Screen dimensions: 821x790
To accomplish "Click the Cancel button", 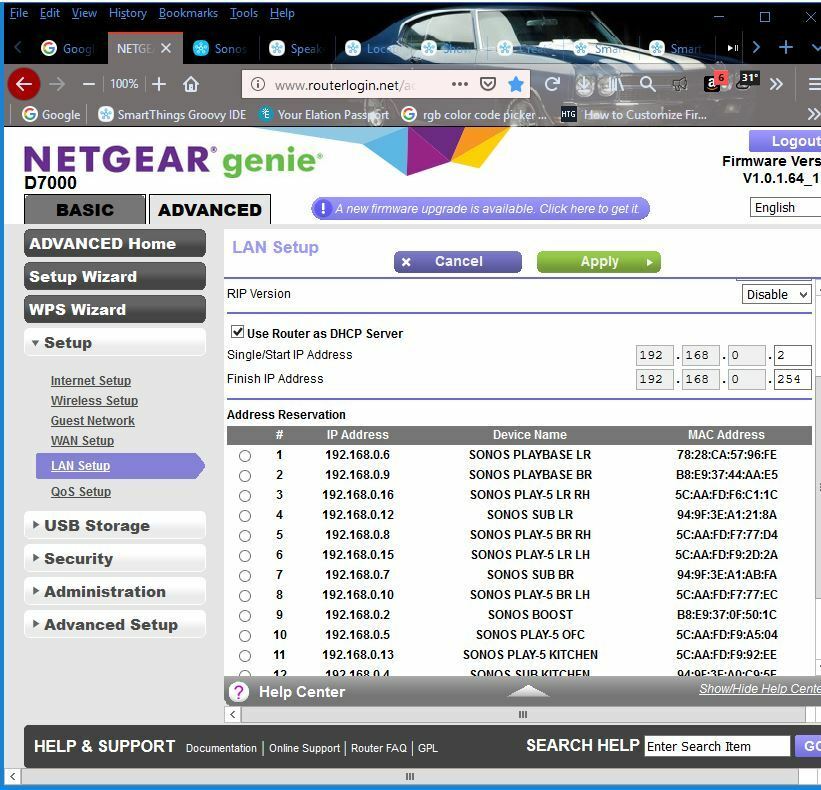I will pos(458,261).
